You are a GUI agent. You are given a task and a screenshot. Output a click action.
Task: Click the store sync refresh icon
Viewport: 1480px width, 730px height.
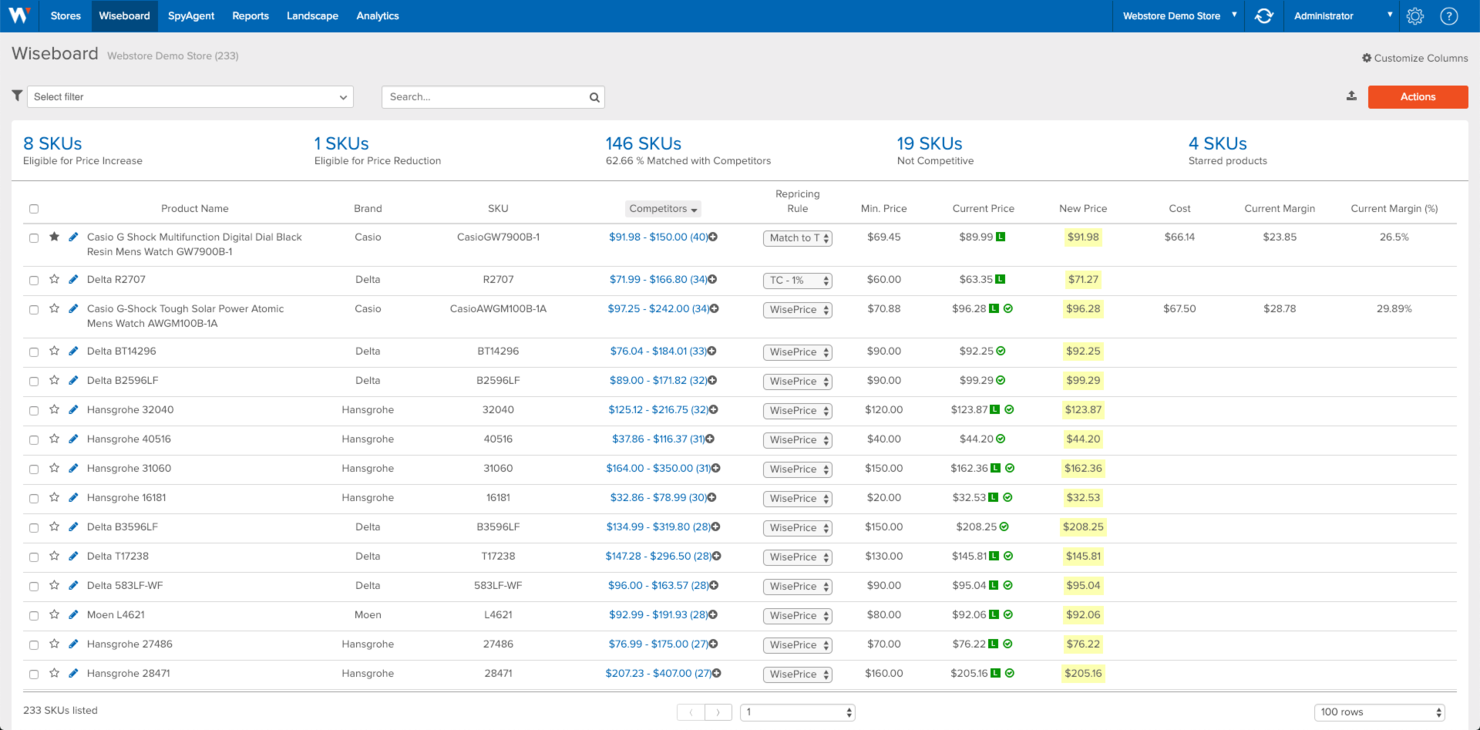coord(1264,15)
